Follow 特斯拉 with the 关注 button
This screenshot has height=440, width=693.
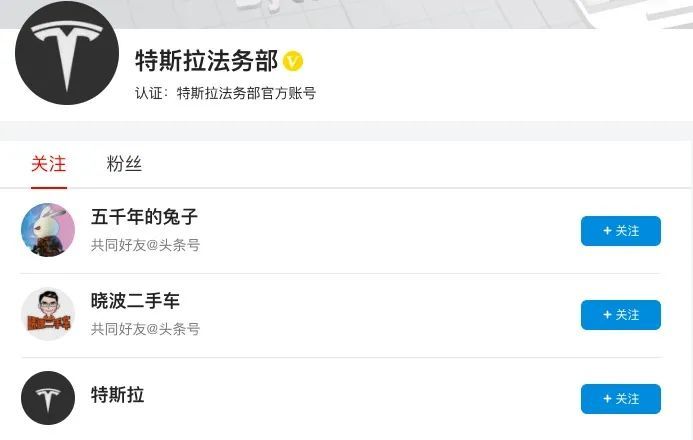pyautogui.click(x=620, y=399)
